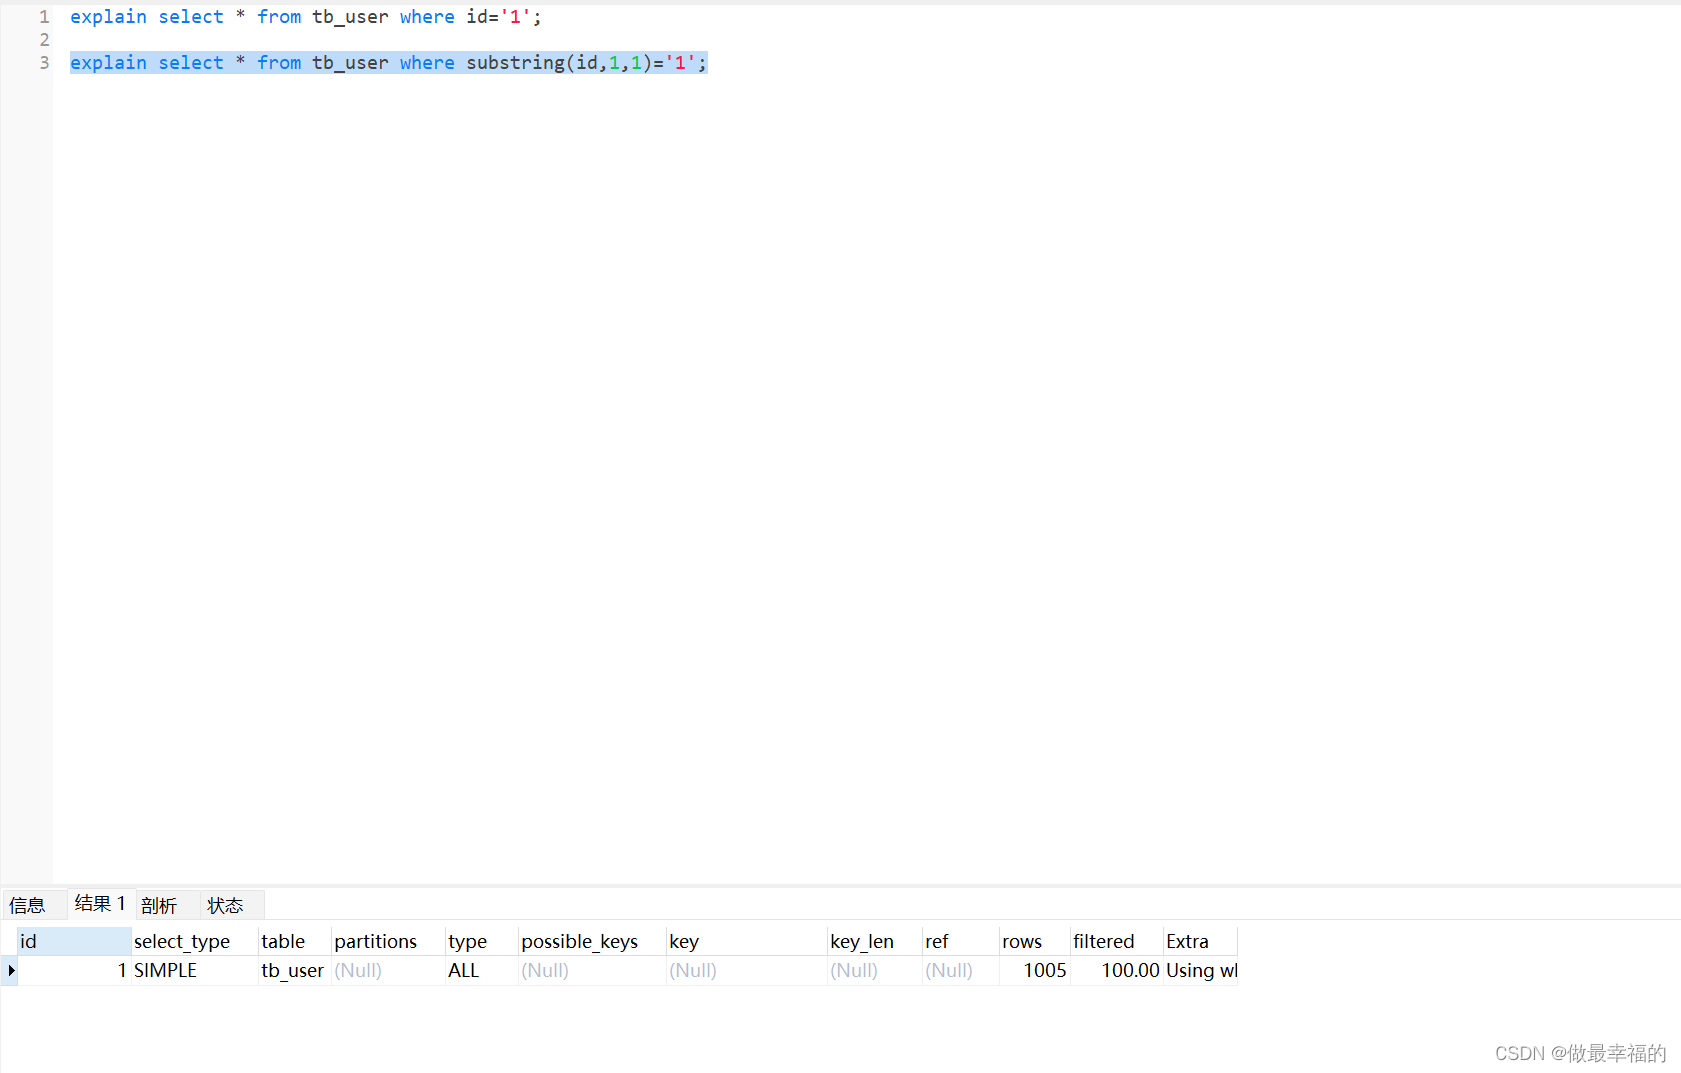
Task: Click the id value cell containing 1
Action: coord(74,970)
